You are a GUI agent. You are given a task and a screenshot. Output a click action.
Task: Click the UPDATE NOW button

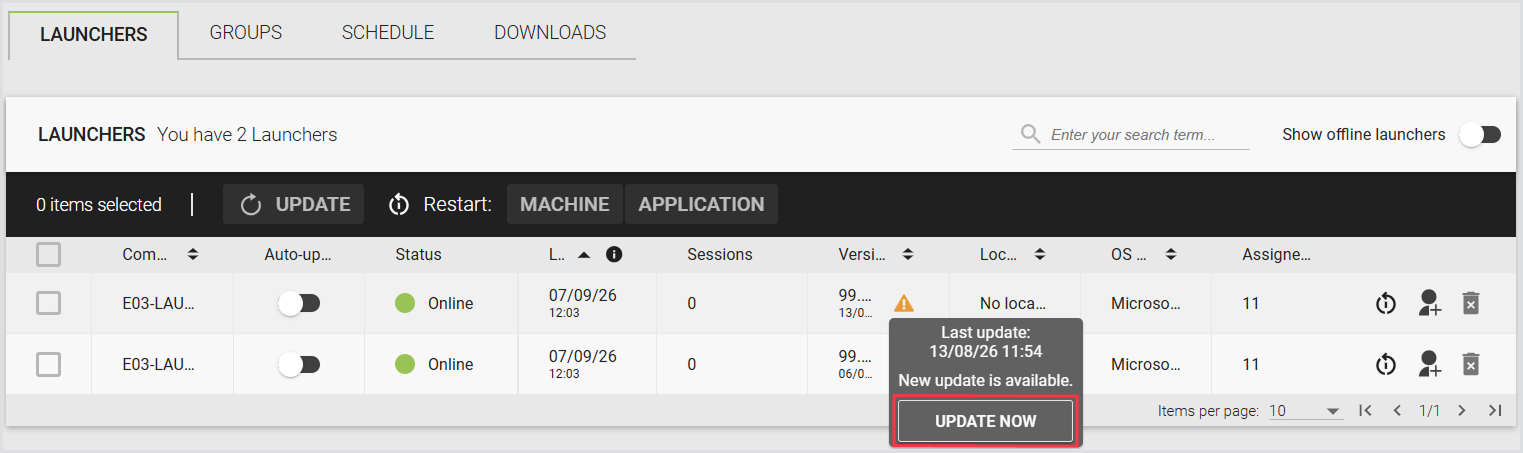(985, 421)
